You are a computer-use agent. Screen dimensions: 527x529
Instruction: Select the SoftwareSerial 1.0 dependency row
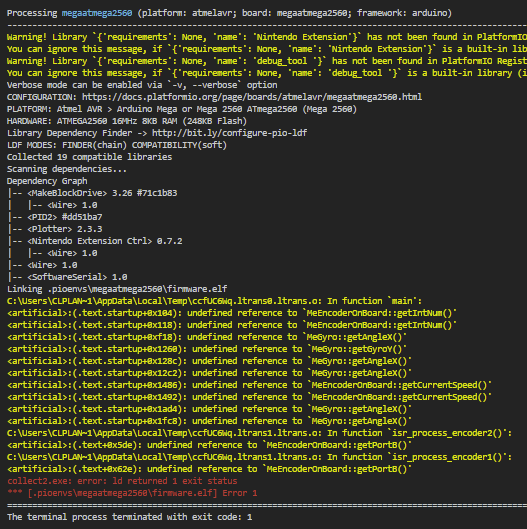coord(68,277)
